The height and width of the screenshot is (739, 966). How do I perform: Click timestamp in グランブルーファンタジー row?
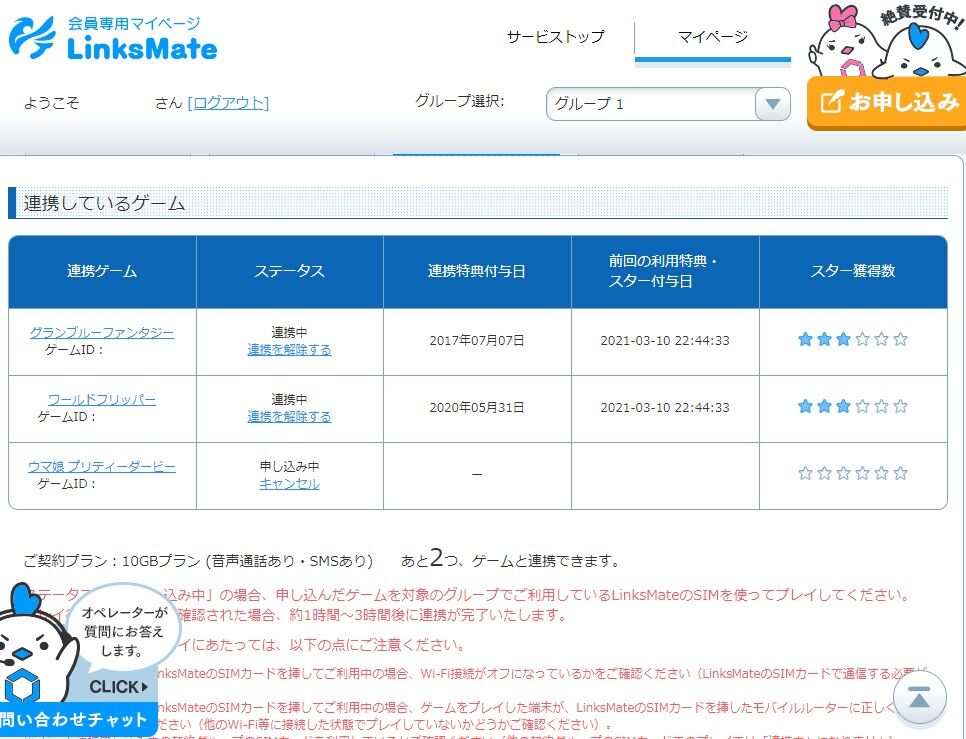665,341
